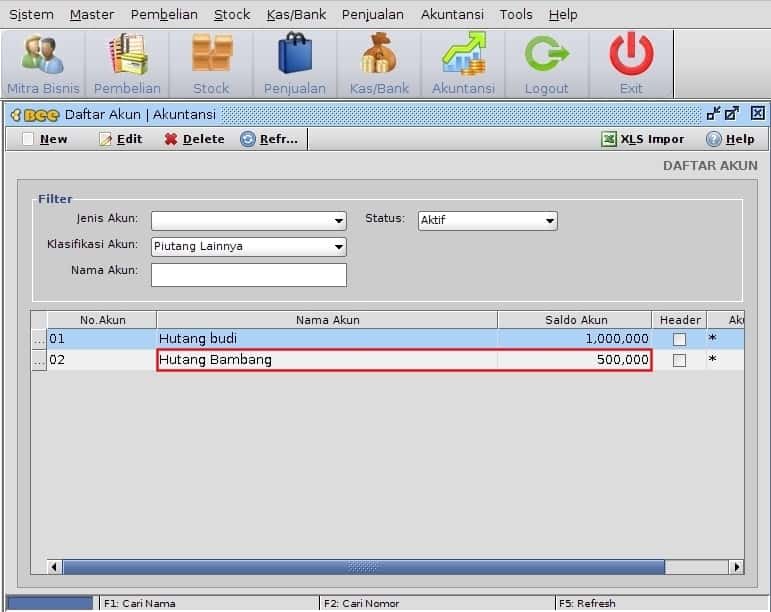
Task: Click the Edit pencil button
Action: [x=120, y=139]
